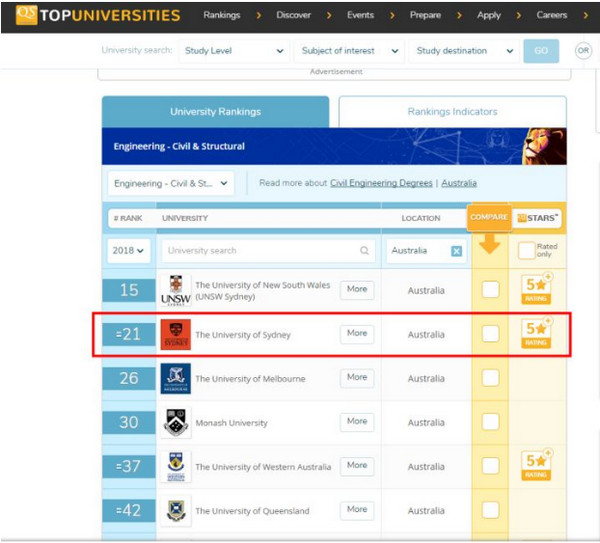The width and height of the screenshot is (600, 543).
Task: Open the Study Level dropdown
Action: (233, 51)
